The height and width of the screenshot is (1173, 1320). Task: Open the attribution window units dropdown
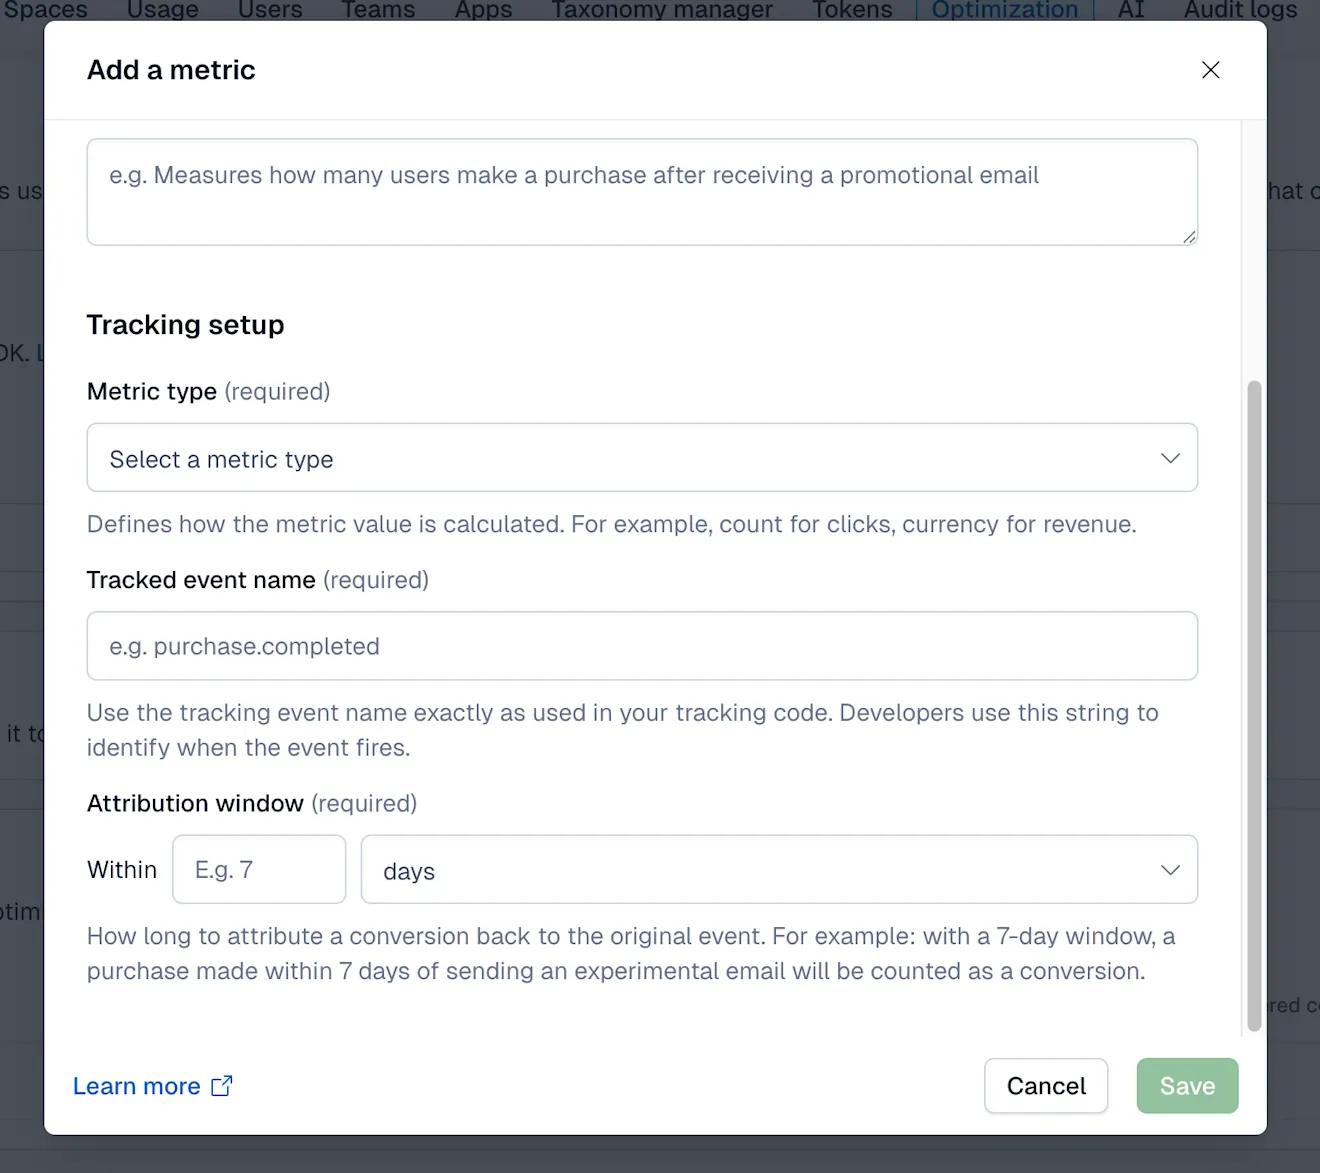779,870
